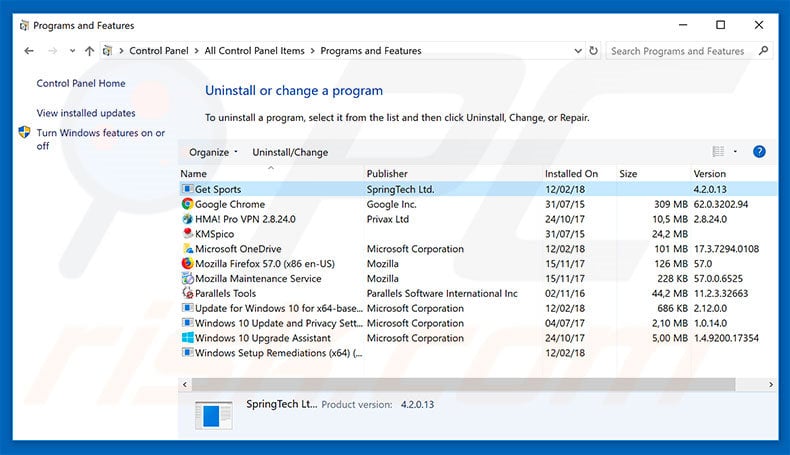Click the Update for Windows 10 icon
790x455 pixels.
click(x=187, y=308)
